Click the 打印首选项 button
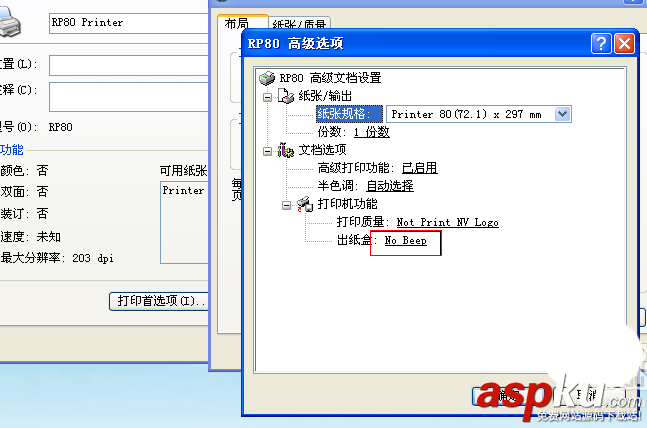Screen dimensions: 647x428 click(x=159, y=301)
